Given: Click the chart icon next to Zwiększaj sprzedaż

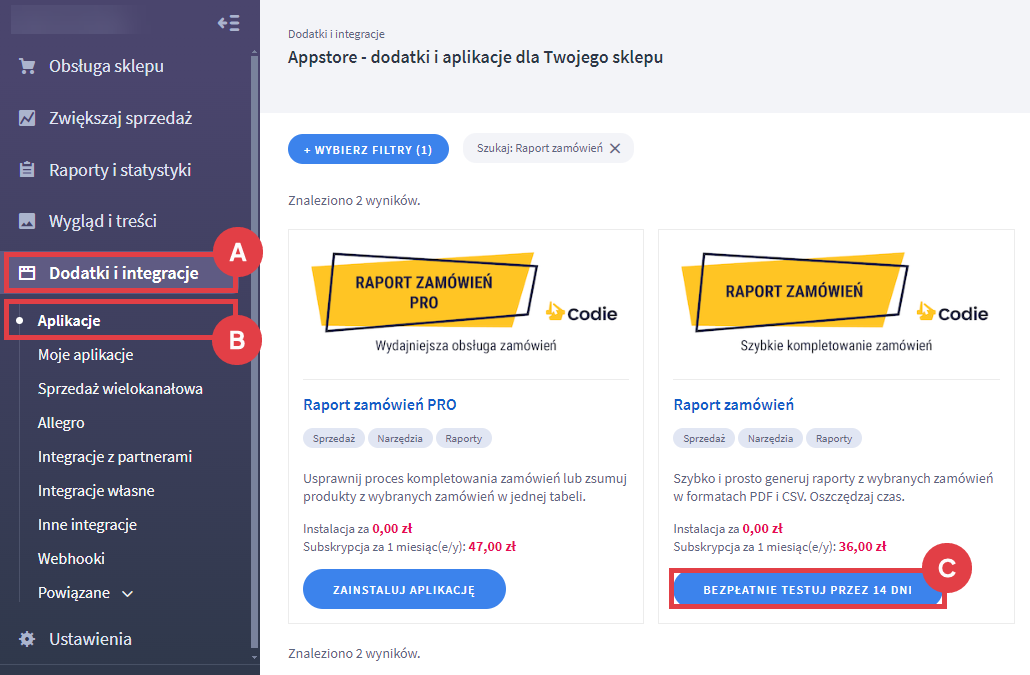Looking at the screenshot, I should [x=28, y=118].
